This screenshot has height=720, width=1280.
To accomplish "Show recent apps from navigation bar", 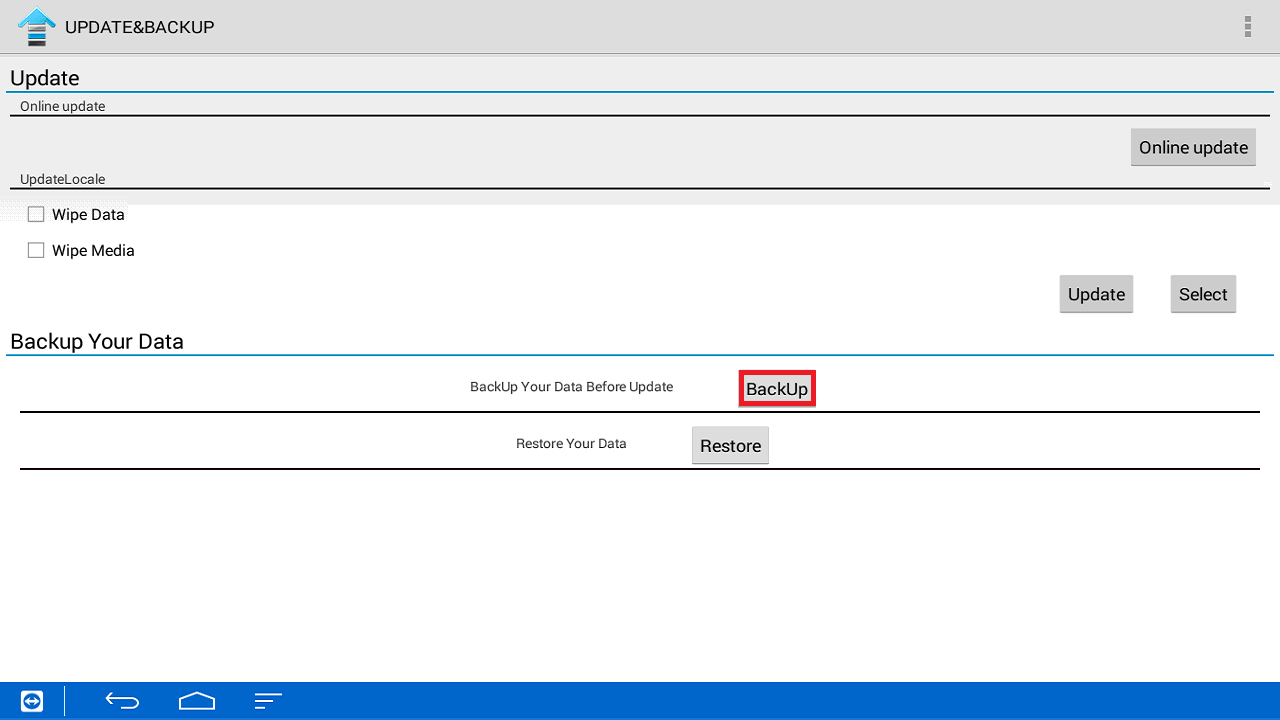I will pyautogui.click(x=268, y=701).
